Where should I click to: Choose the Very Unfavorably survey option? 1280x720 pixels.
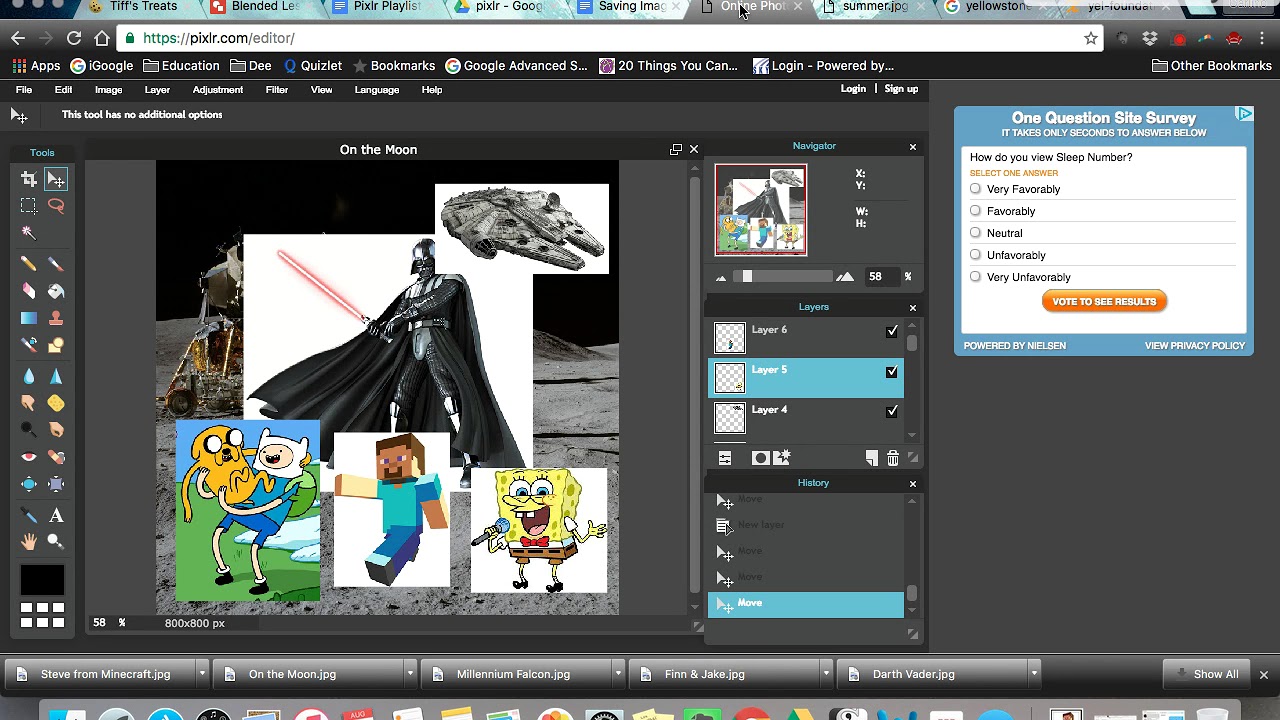click(975, 277)
